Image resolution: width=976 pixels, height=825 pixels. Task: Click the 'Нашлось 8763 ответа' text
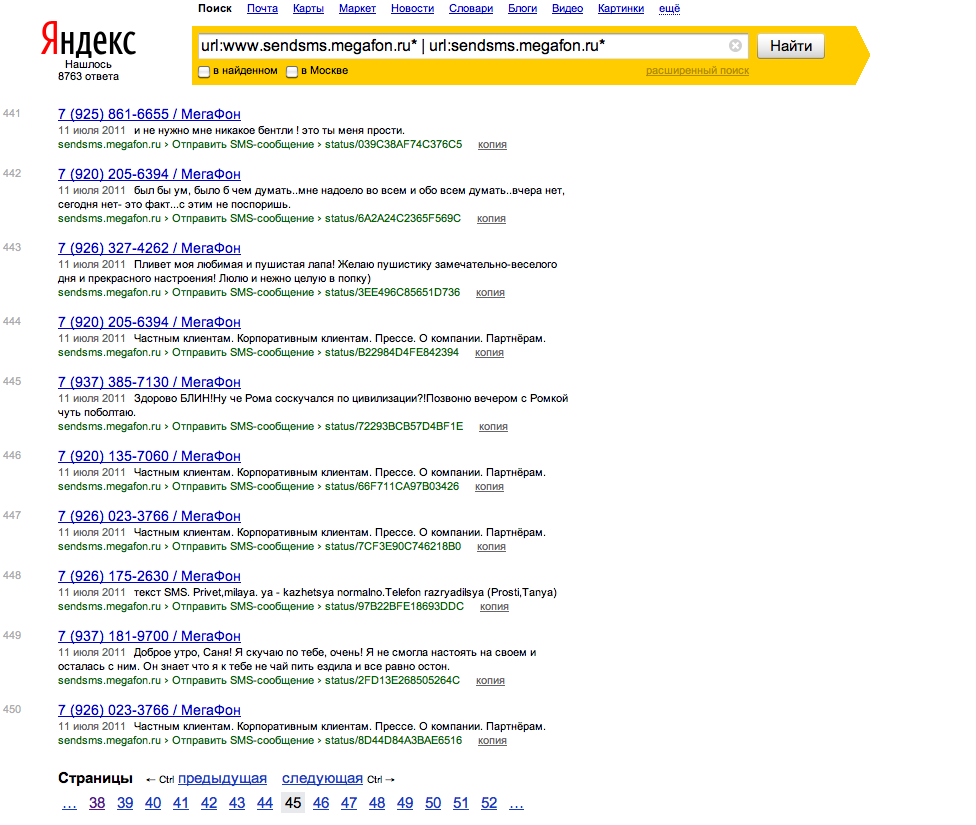point(88,70)
